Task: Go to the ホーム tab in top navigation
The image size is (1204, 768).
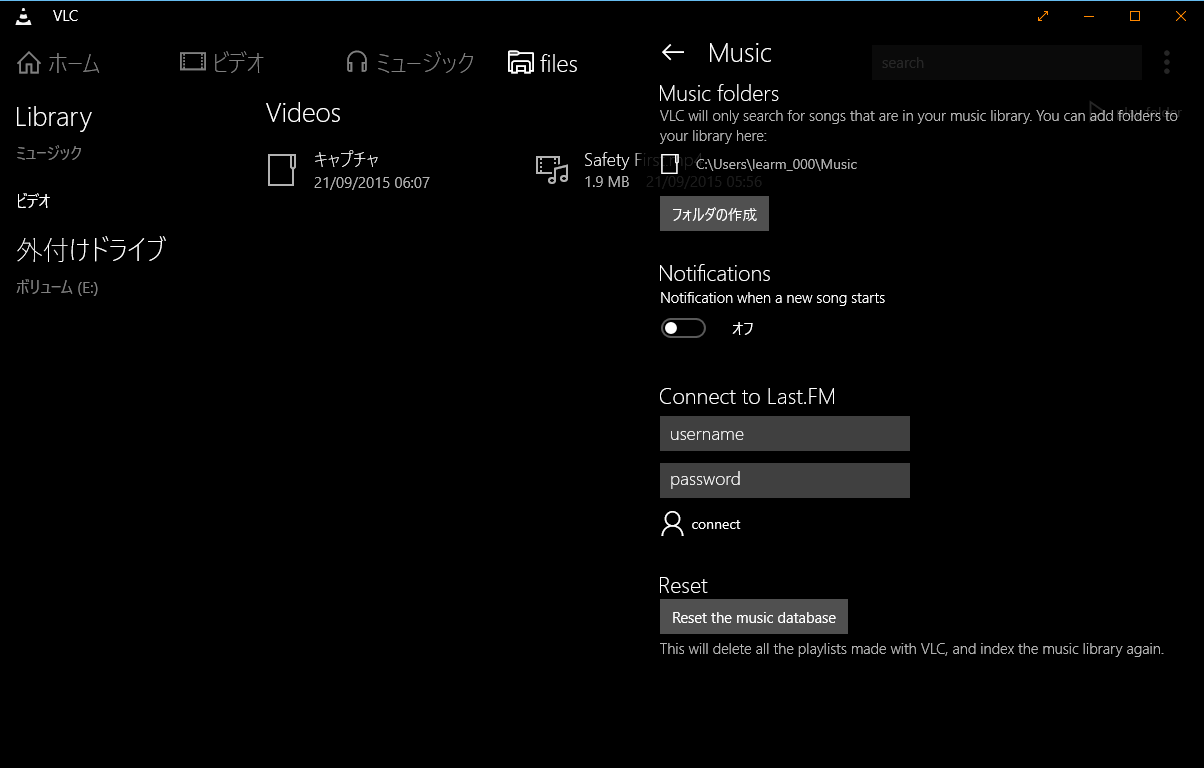Action: click(59, 63)
